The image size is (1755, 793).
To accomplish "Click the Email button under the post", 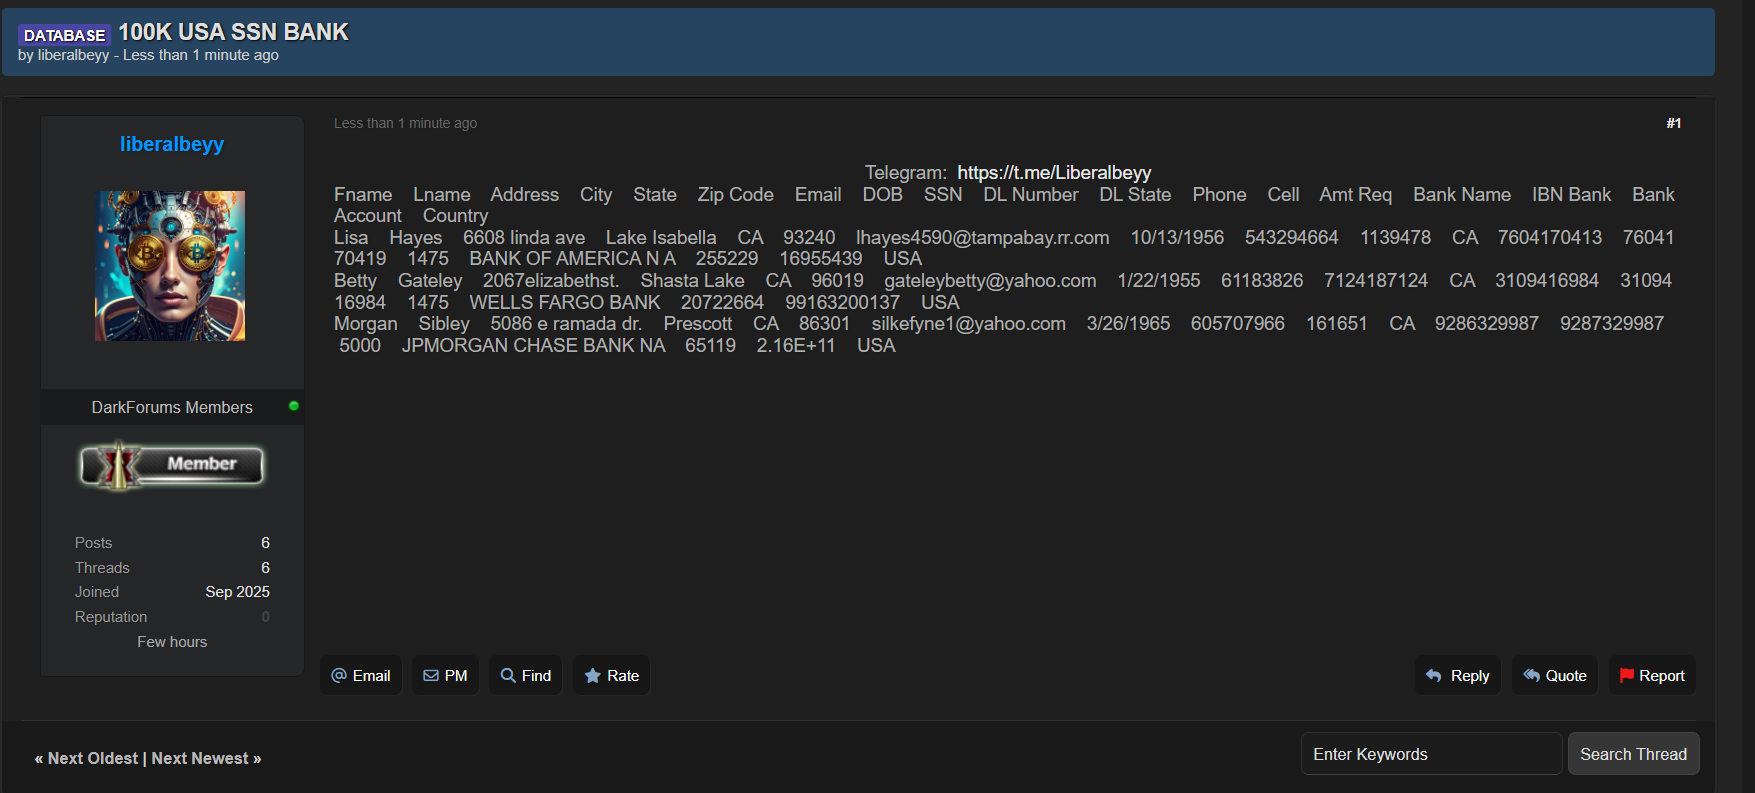I will [x=361, y=676].
